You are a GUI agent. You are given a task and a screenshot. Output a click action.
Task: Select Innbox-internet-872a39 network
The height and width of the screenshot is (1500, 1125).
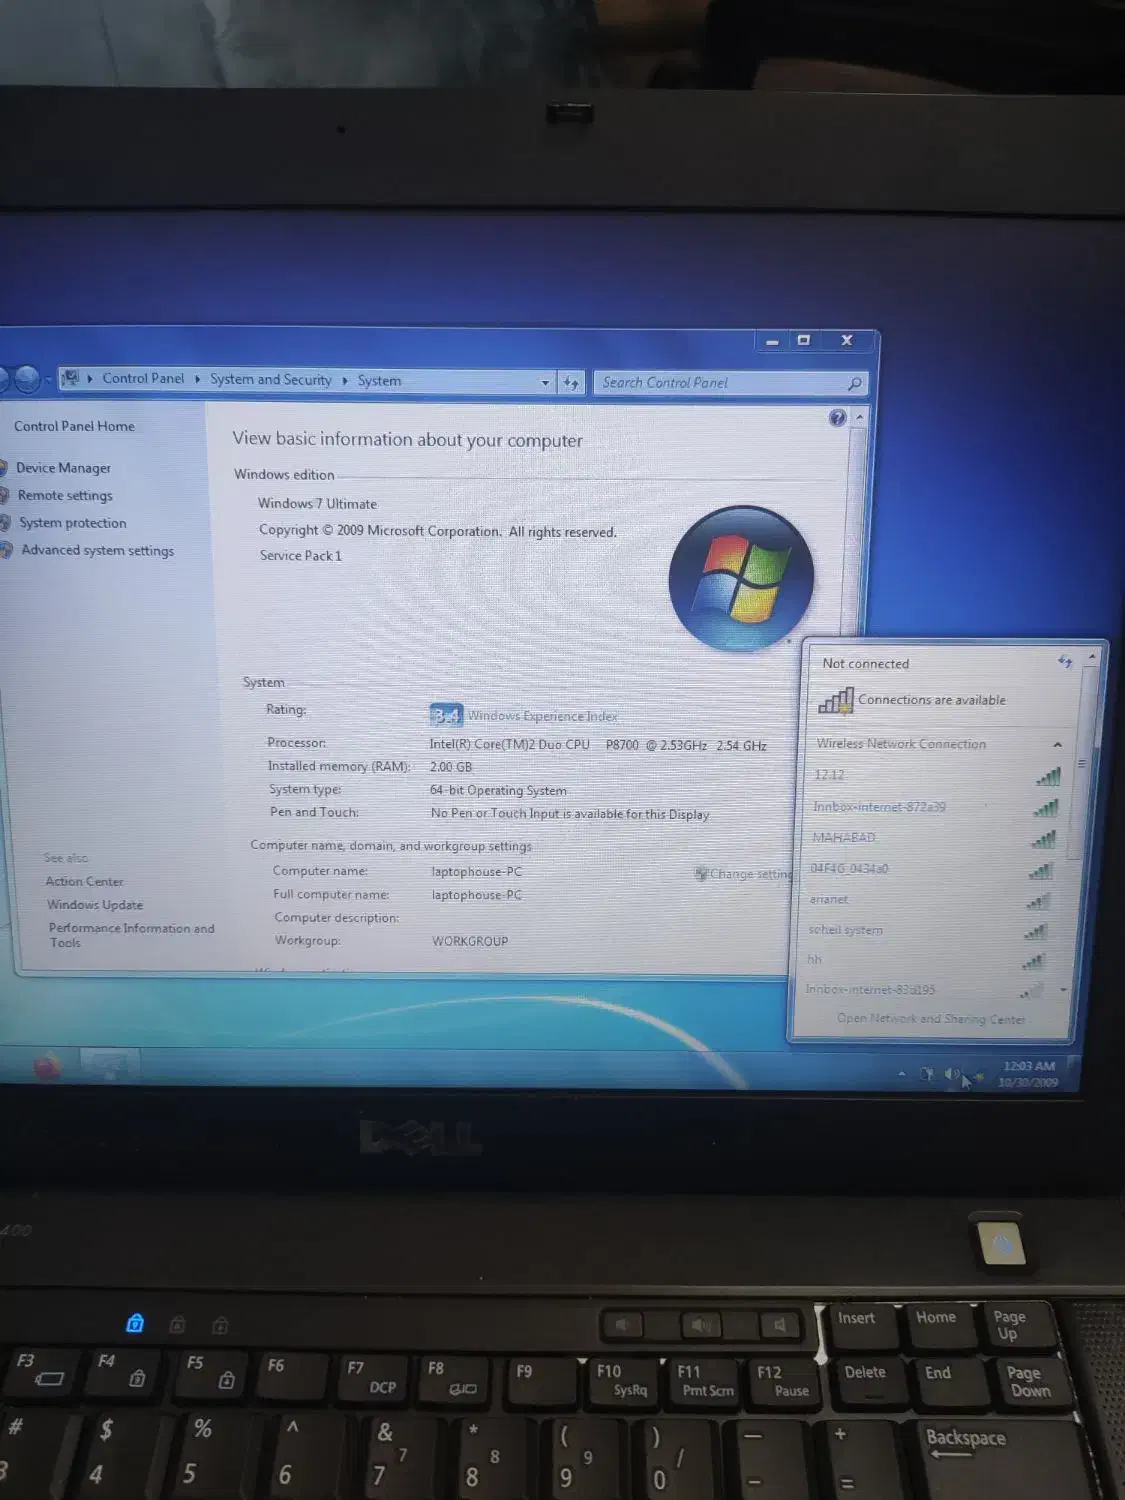pyautogui.click(x=935, y=807)
